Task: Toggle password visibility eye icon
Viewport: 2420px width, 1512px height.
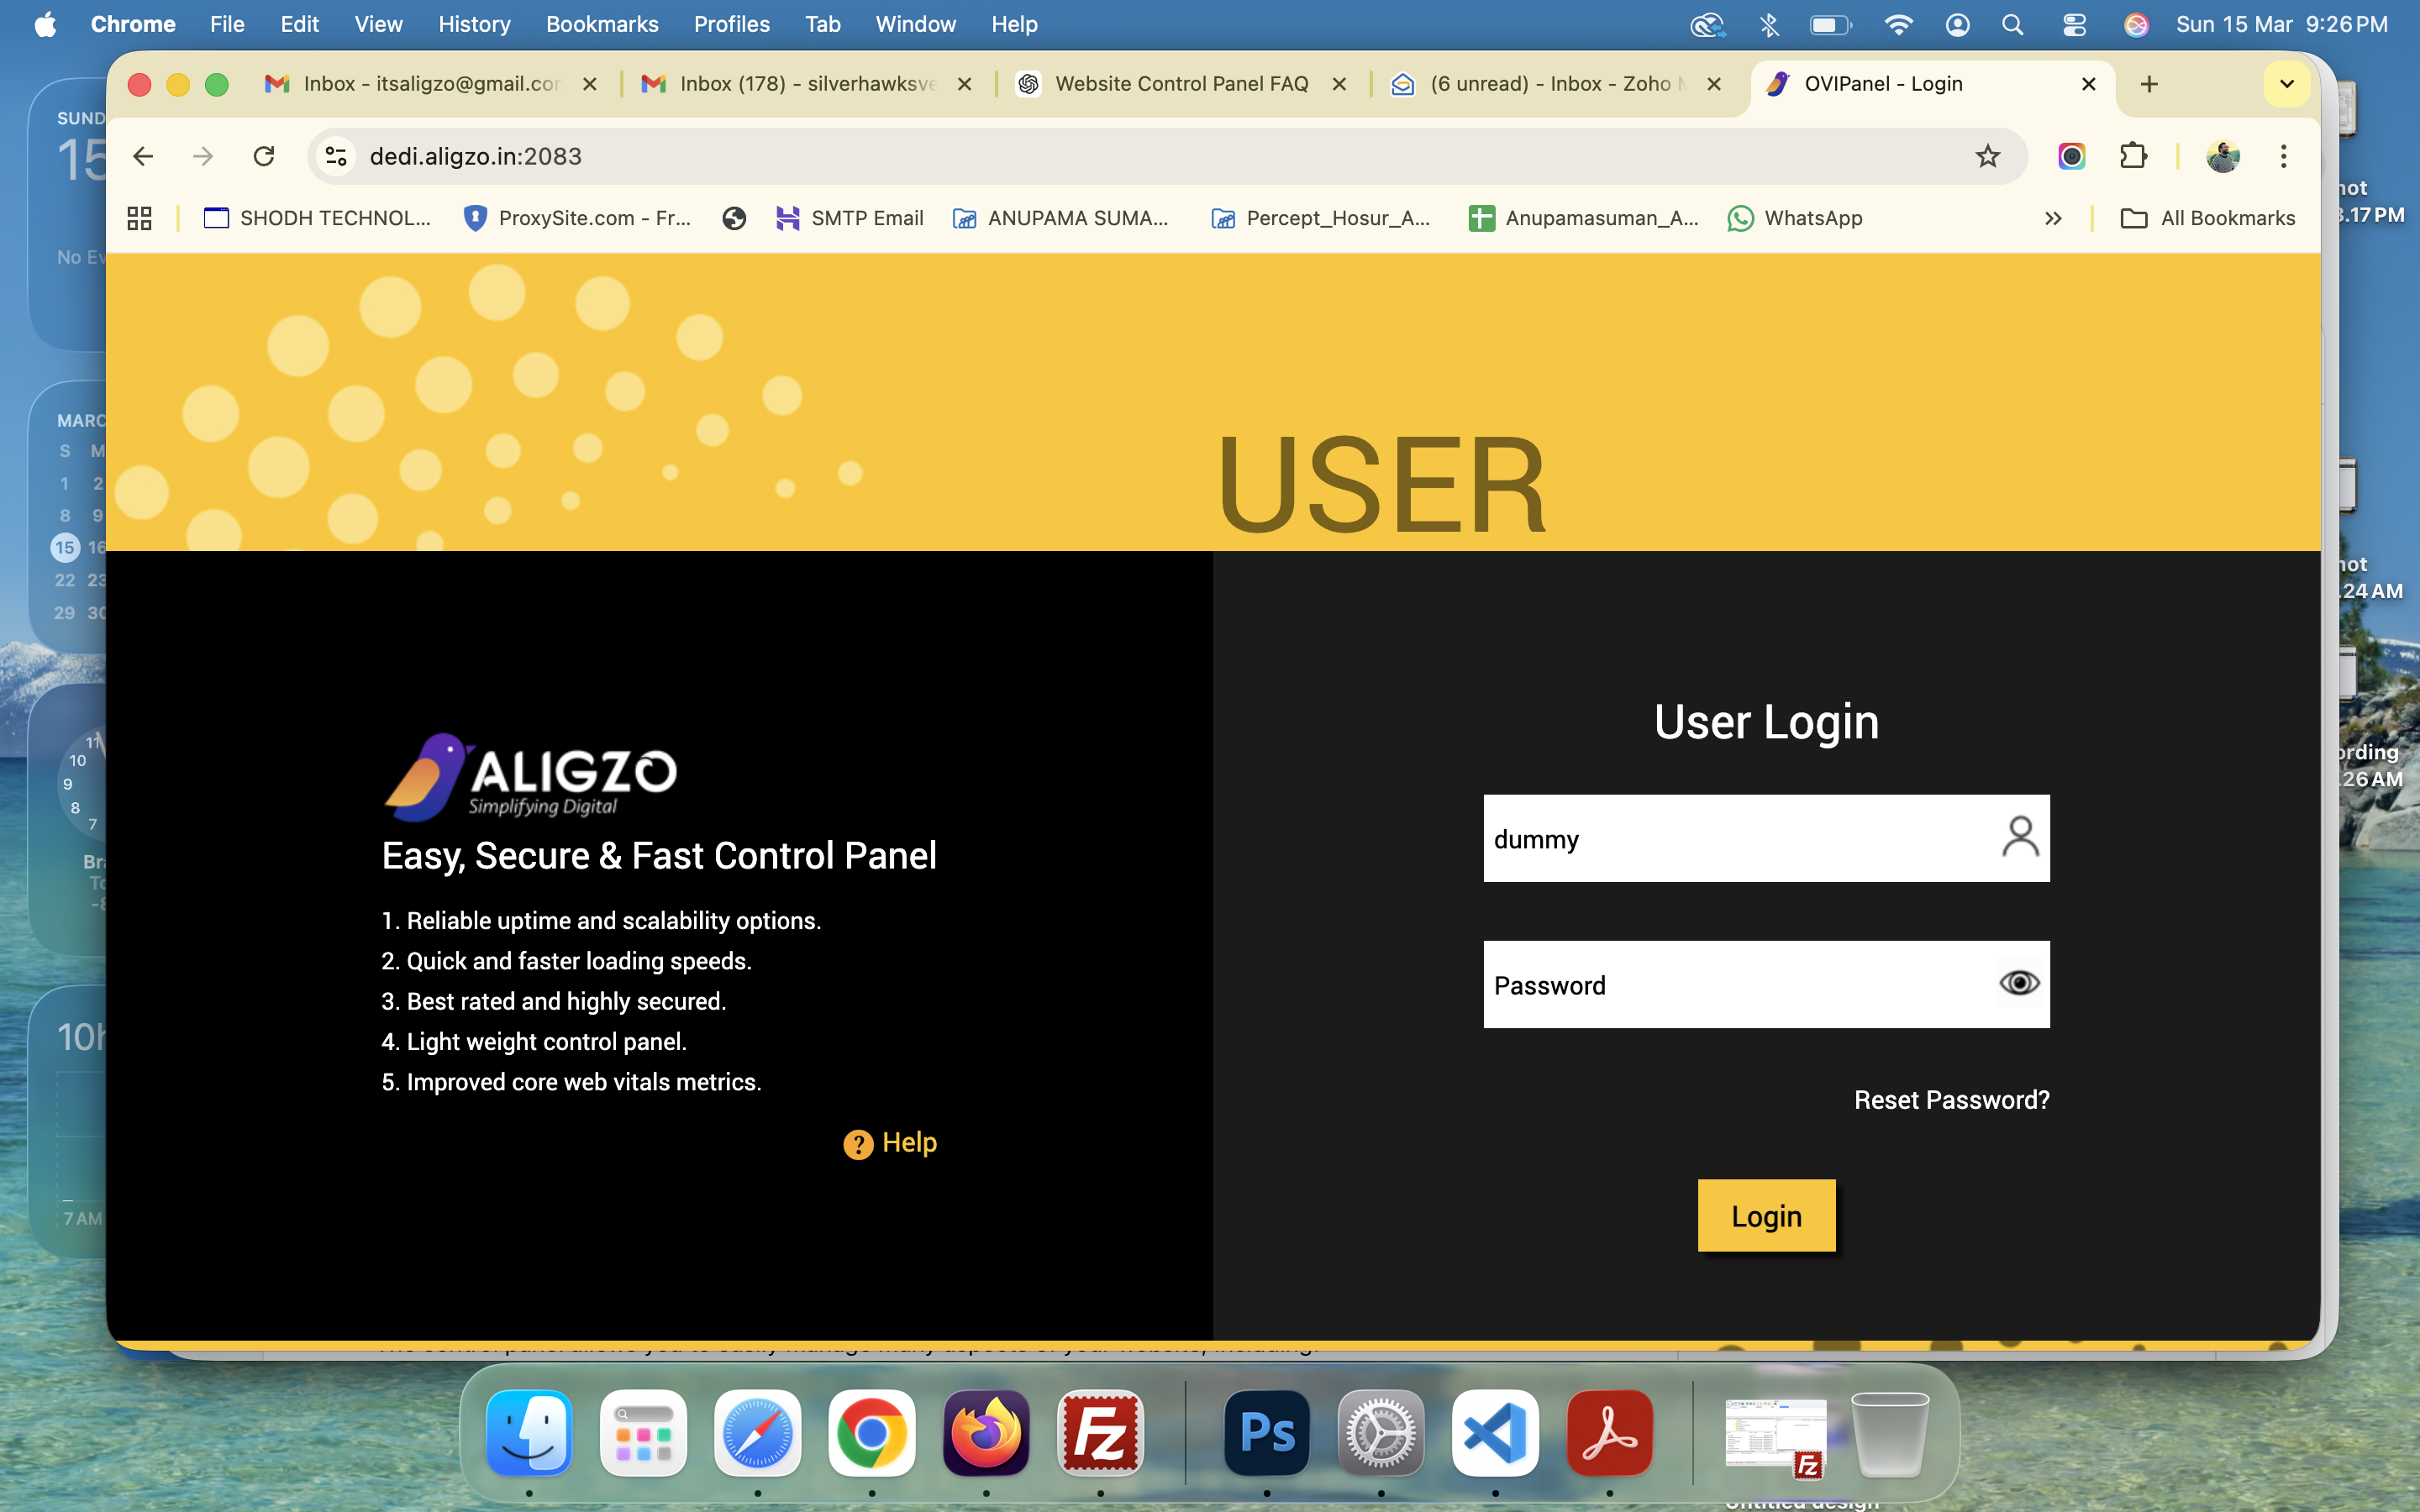Action: pos(2018,983)
